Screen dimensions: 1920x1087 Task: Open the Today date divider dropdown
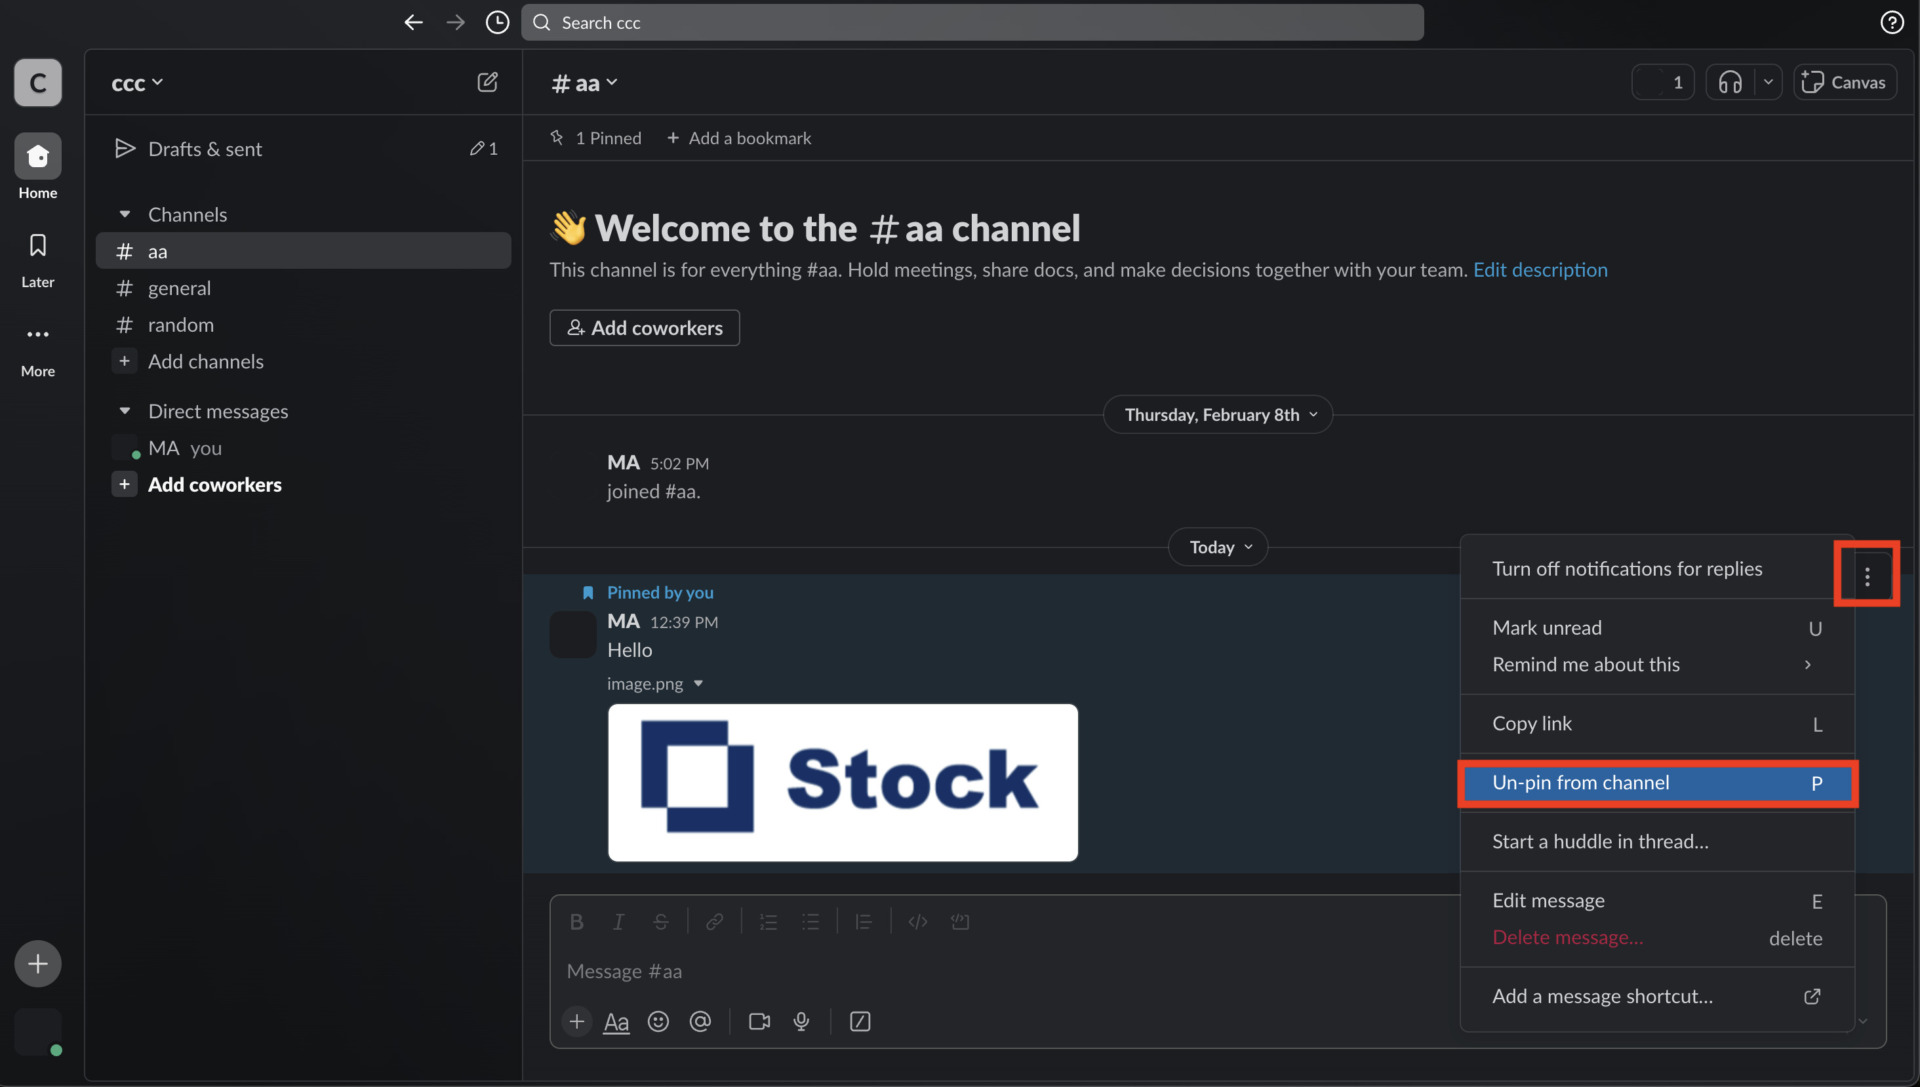click(1217, 546)
